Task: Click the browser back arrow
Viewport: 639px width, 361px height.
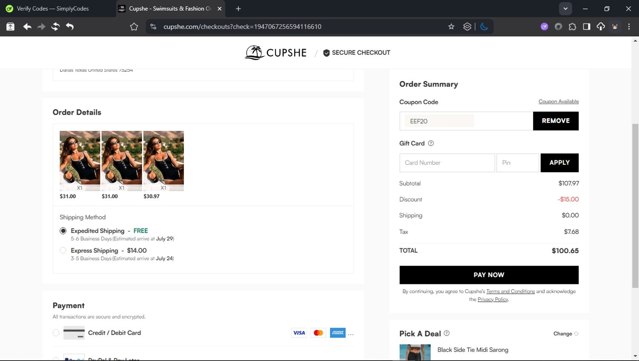Action: (27, 26)
